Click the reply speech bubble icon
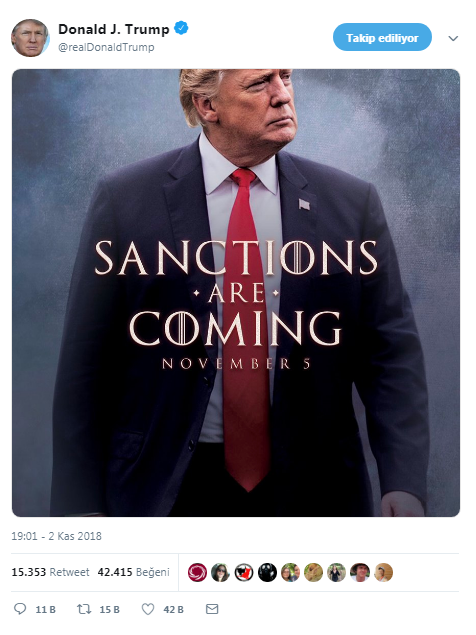The width and height of the screenshot is (476, 635). tap(20, 609)
